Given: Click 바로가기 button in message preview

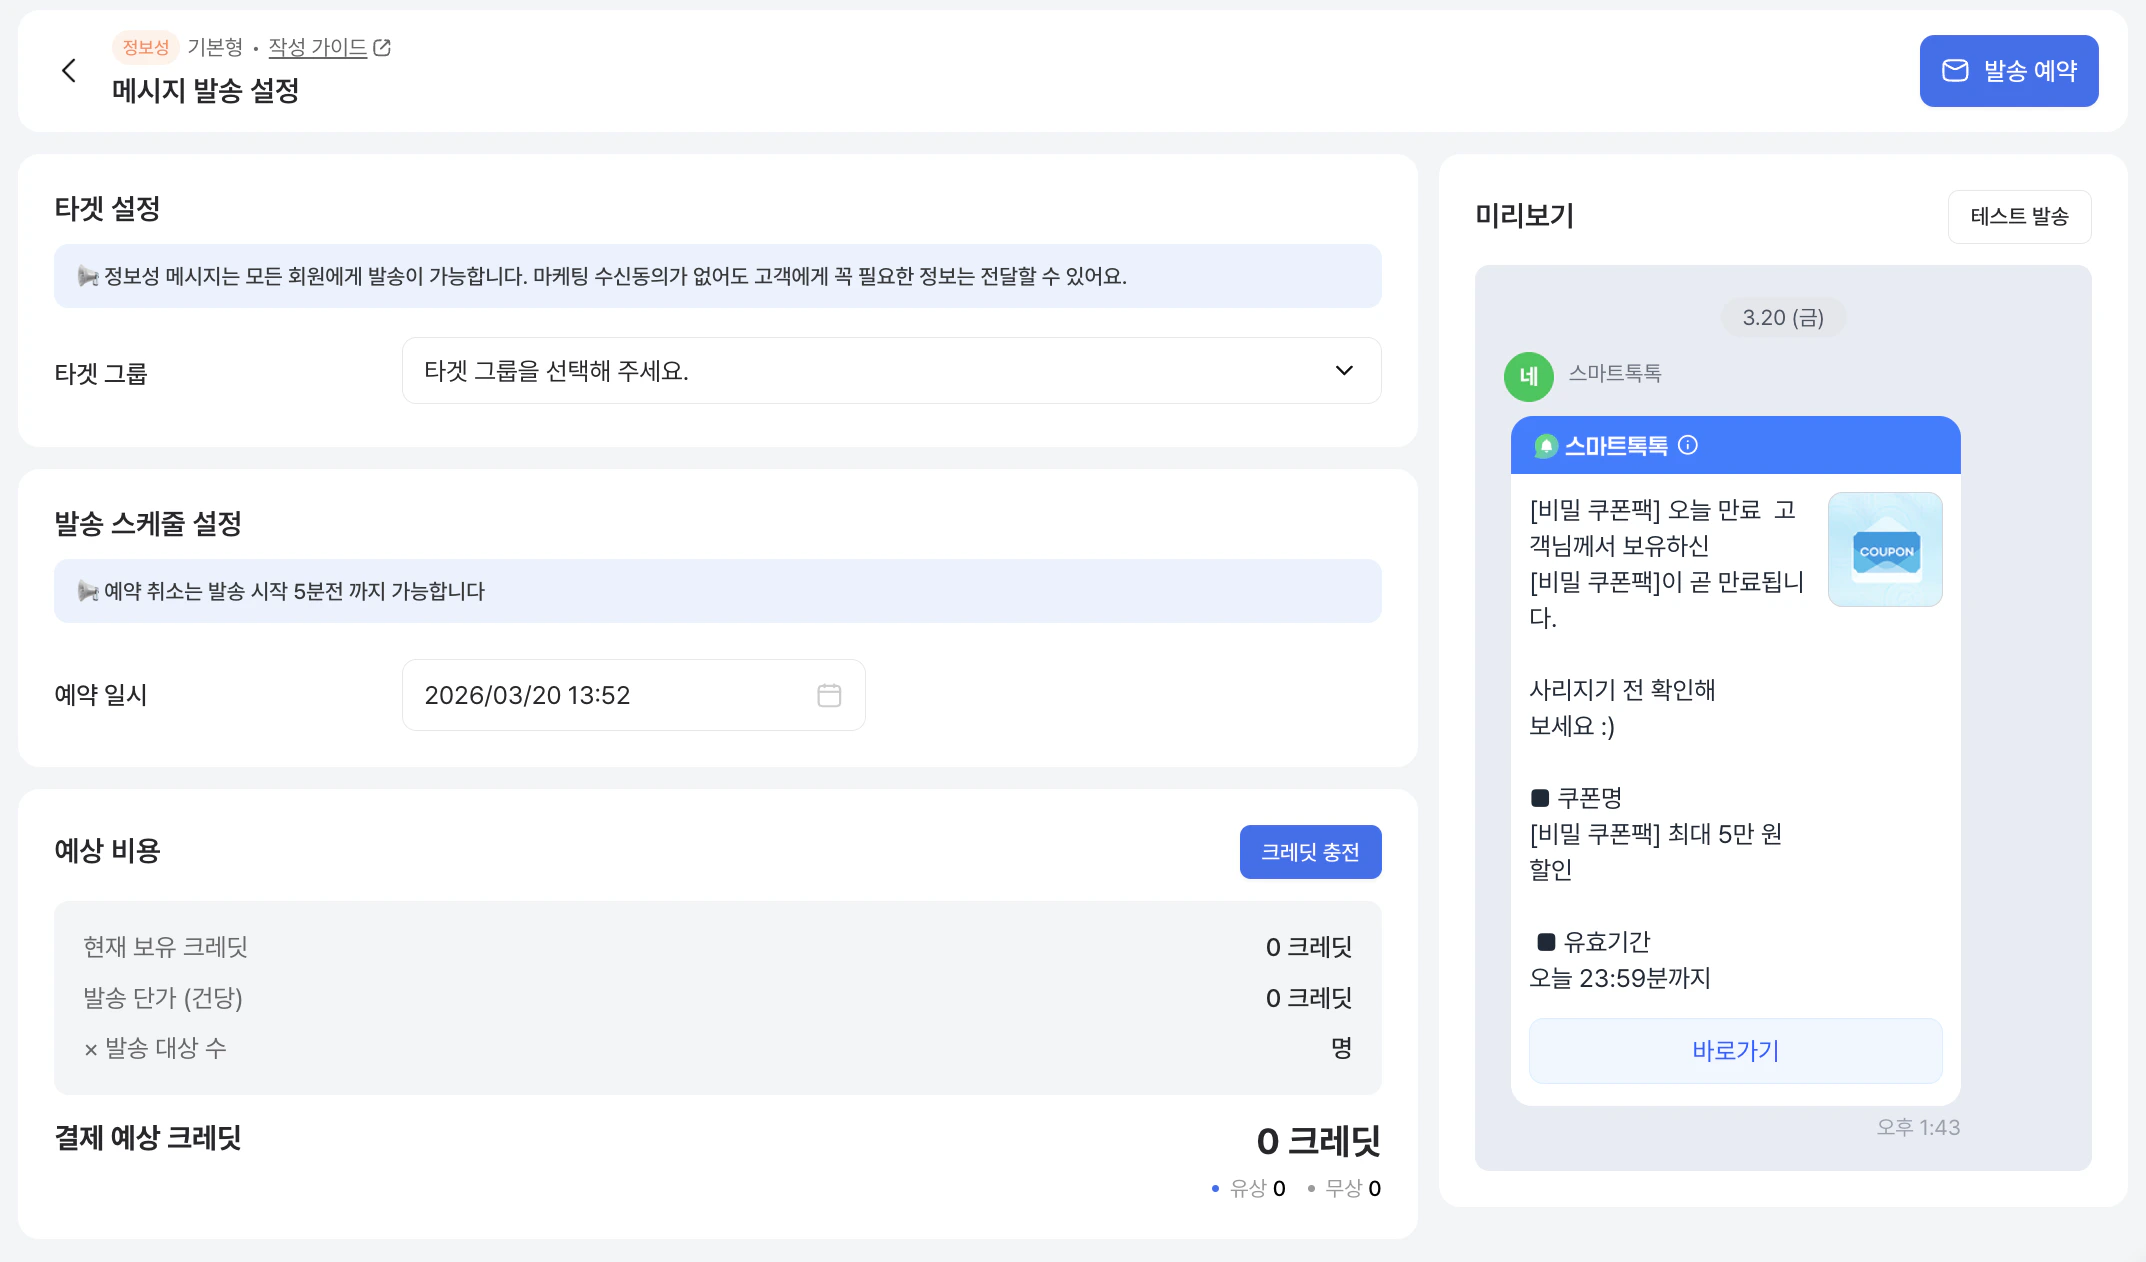Looking at the screenshot, I should pyautogui.click(x=1735, y=1051).
